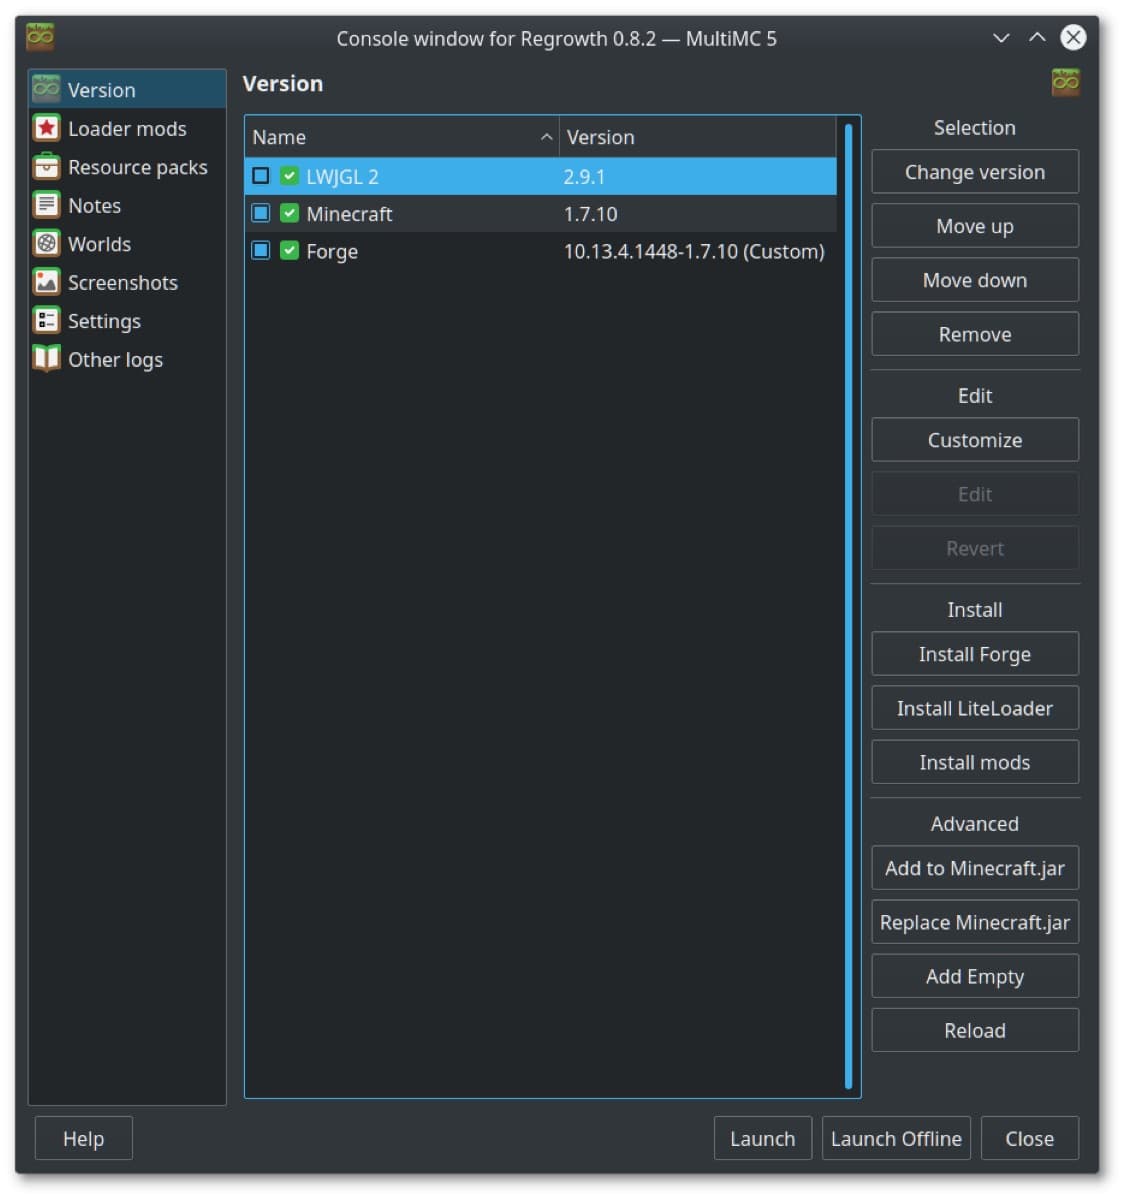Close the window with title bar X

[1073, 38]
